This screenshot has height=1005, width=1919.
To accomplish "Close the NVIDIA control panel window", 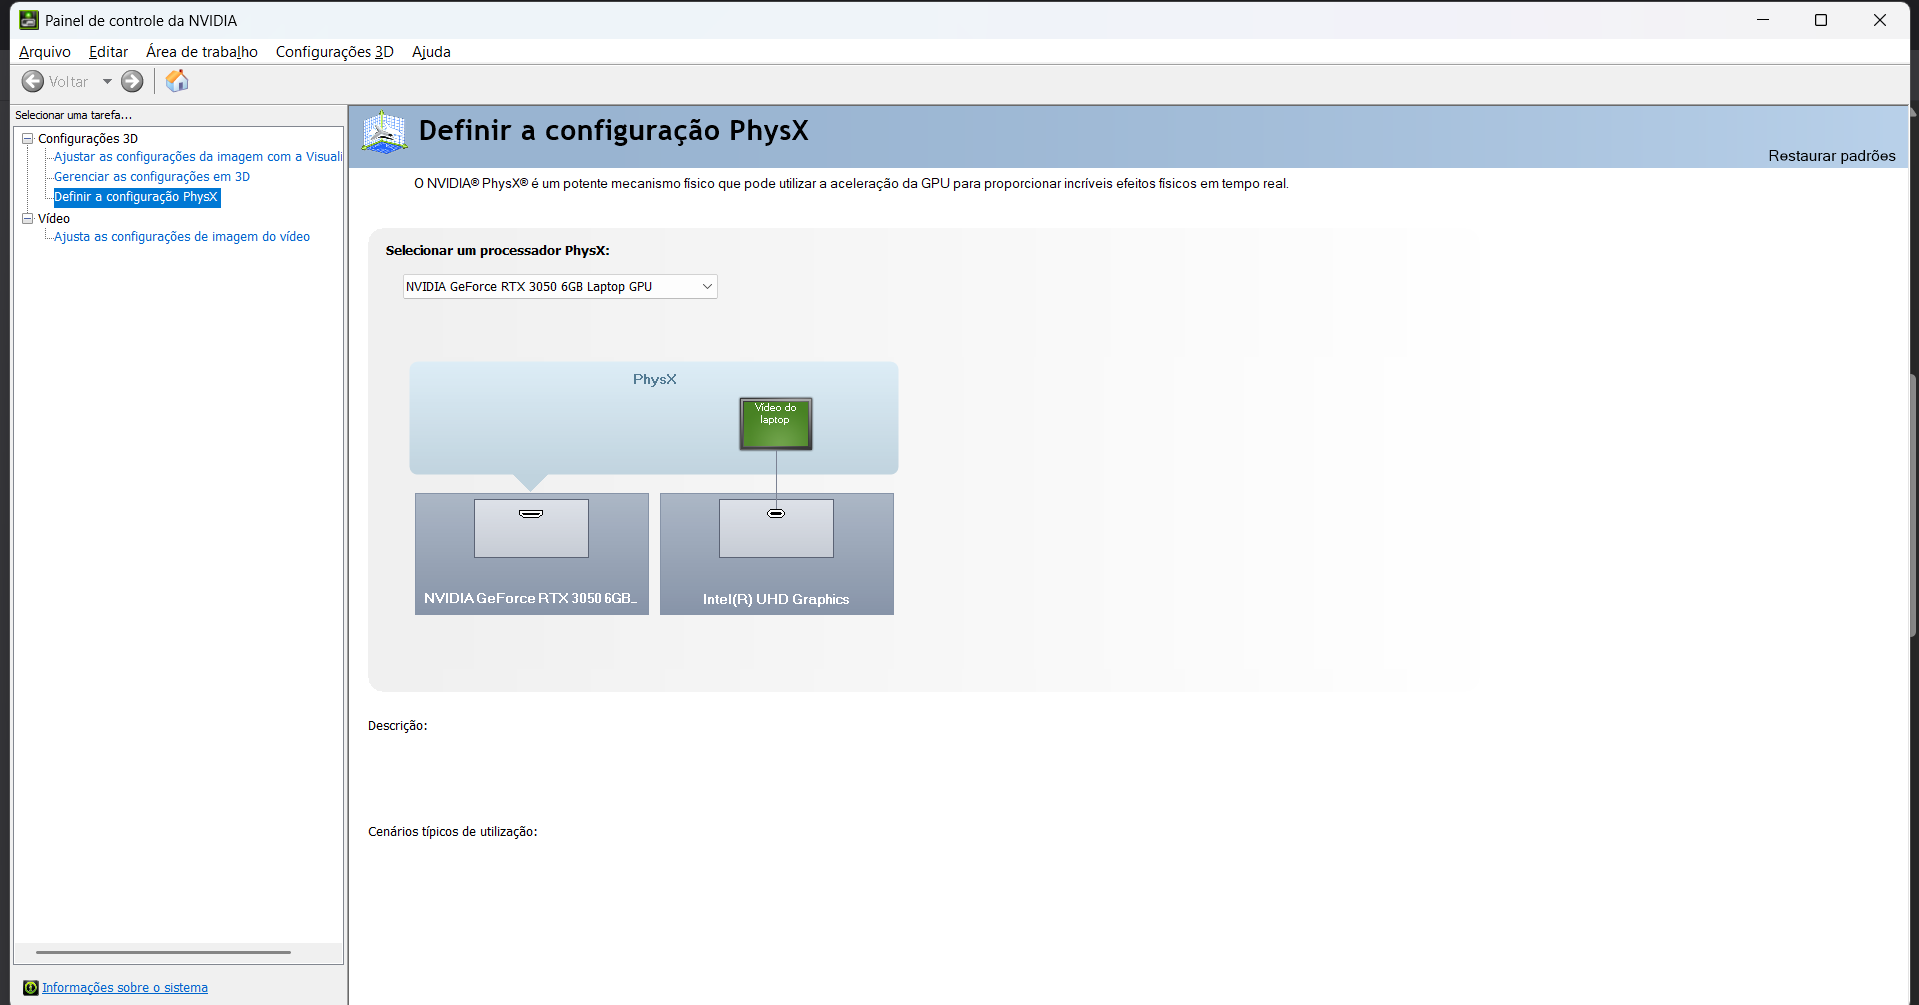I will (1880, 20).
